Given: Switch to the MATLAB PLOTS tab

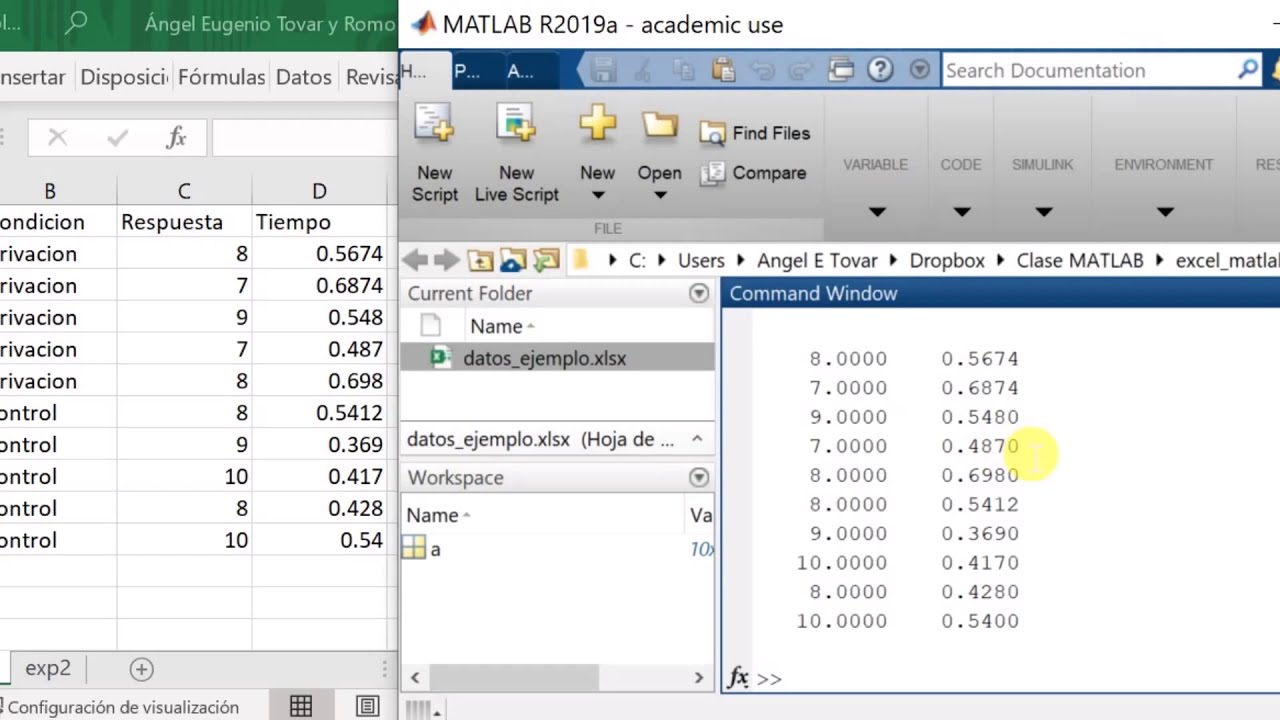Looking at the screenshot, I should click(x=467, y=70).
